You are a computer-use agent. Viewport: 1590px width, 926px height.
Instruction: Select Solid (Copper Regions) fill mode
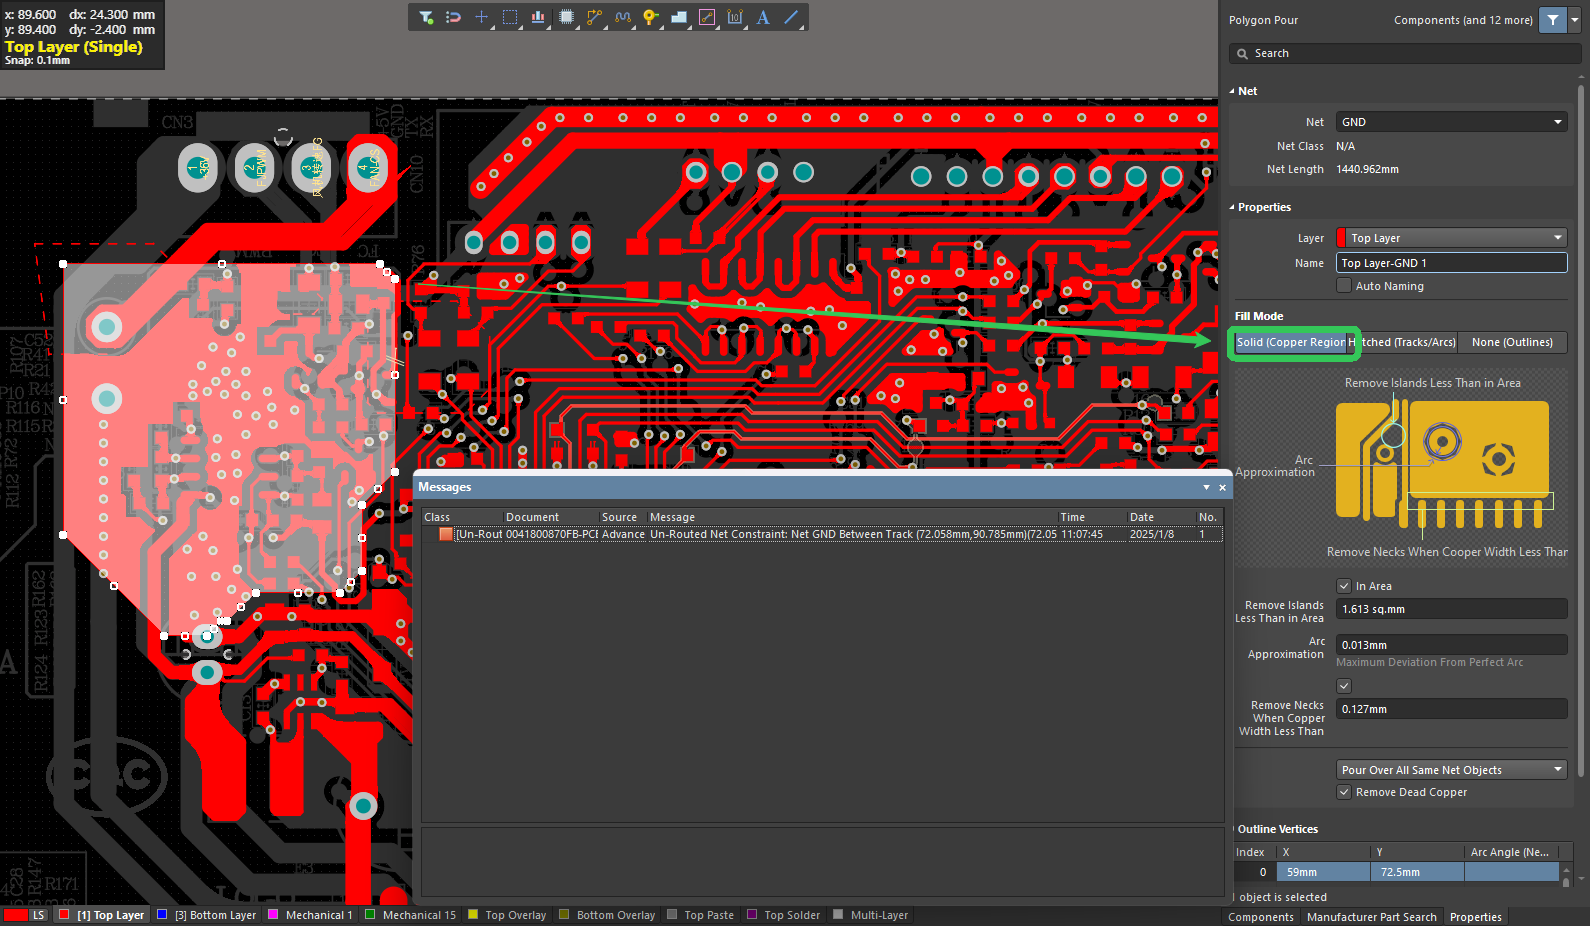(1291, 343)
